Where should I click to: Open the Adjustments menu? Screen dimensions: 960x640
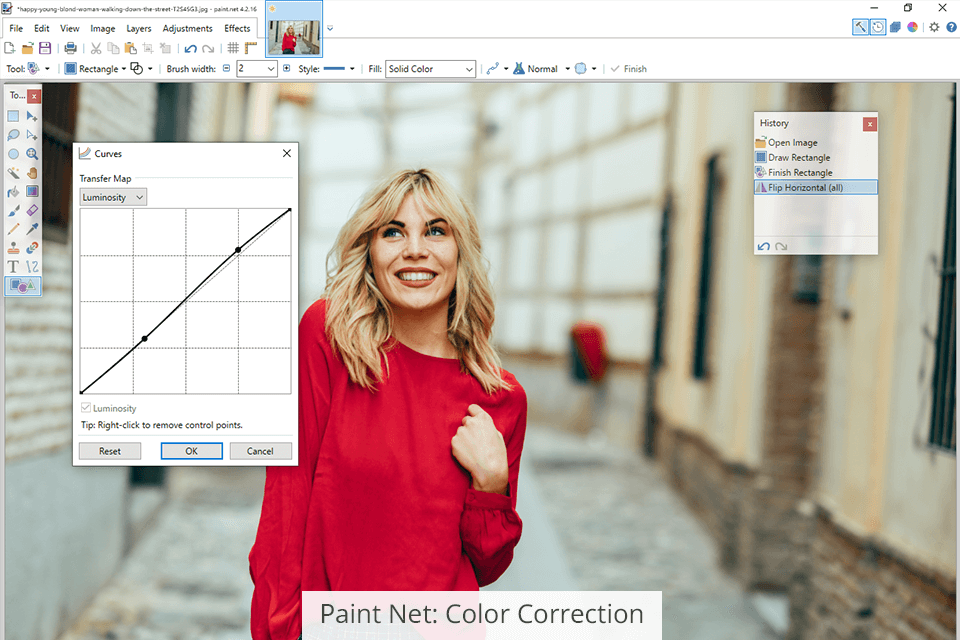click(187, 28)
